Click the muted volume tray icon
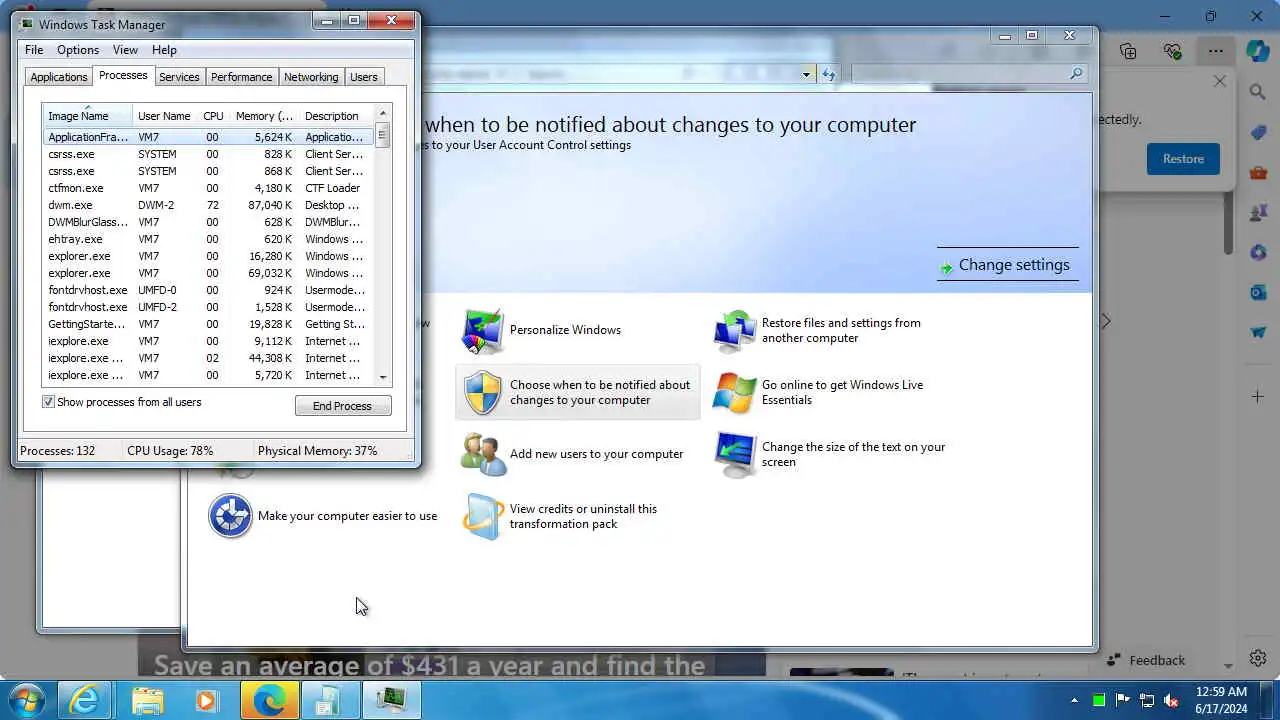Viewport: 1280px width, 720px height. point(1172,700)
